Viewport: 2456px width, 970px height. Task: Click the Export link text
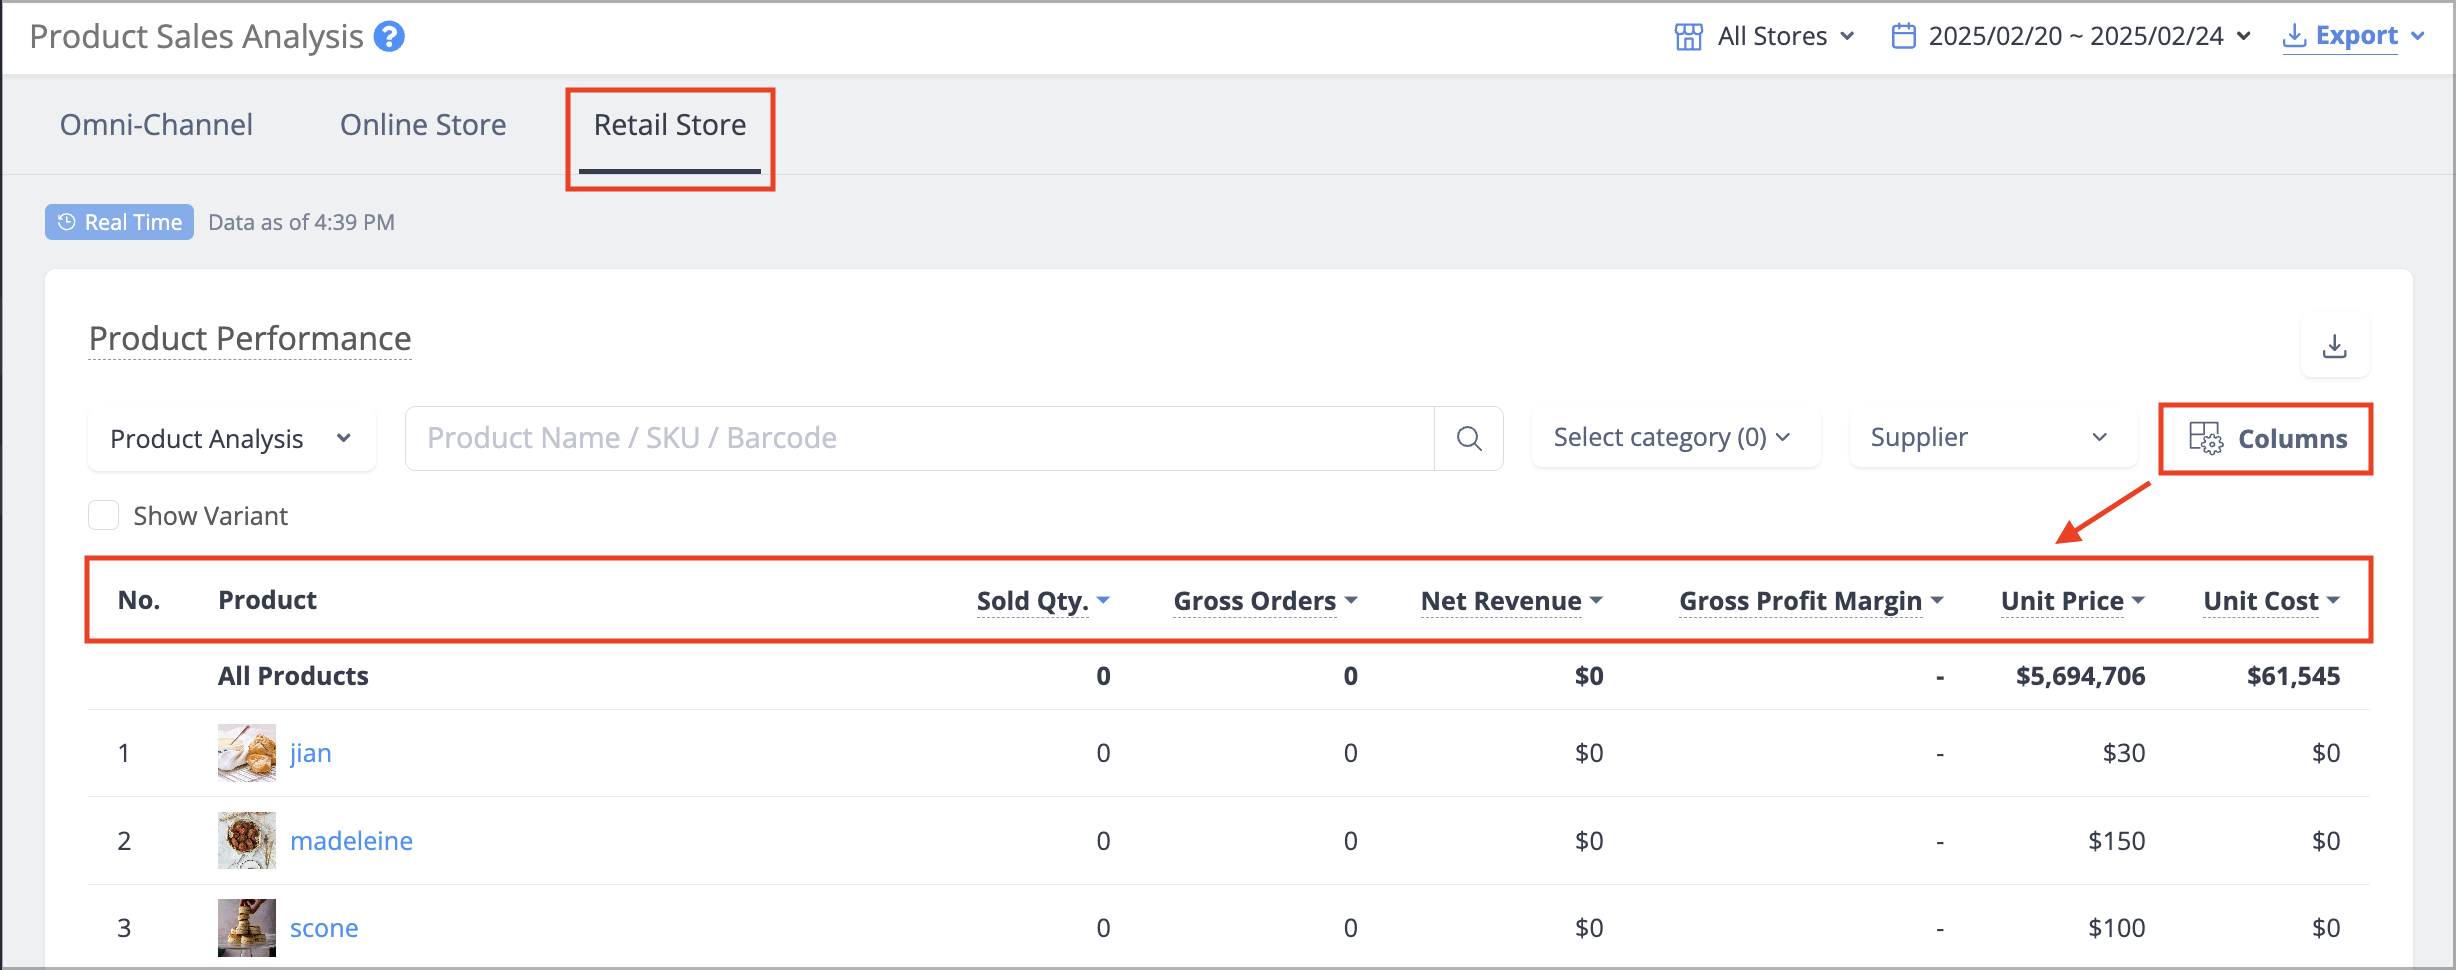(x=2356, y=36)
